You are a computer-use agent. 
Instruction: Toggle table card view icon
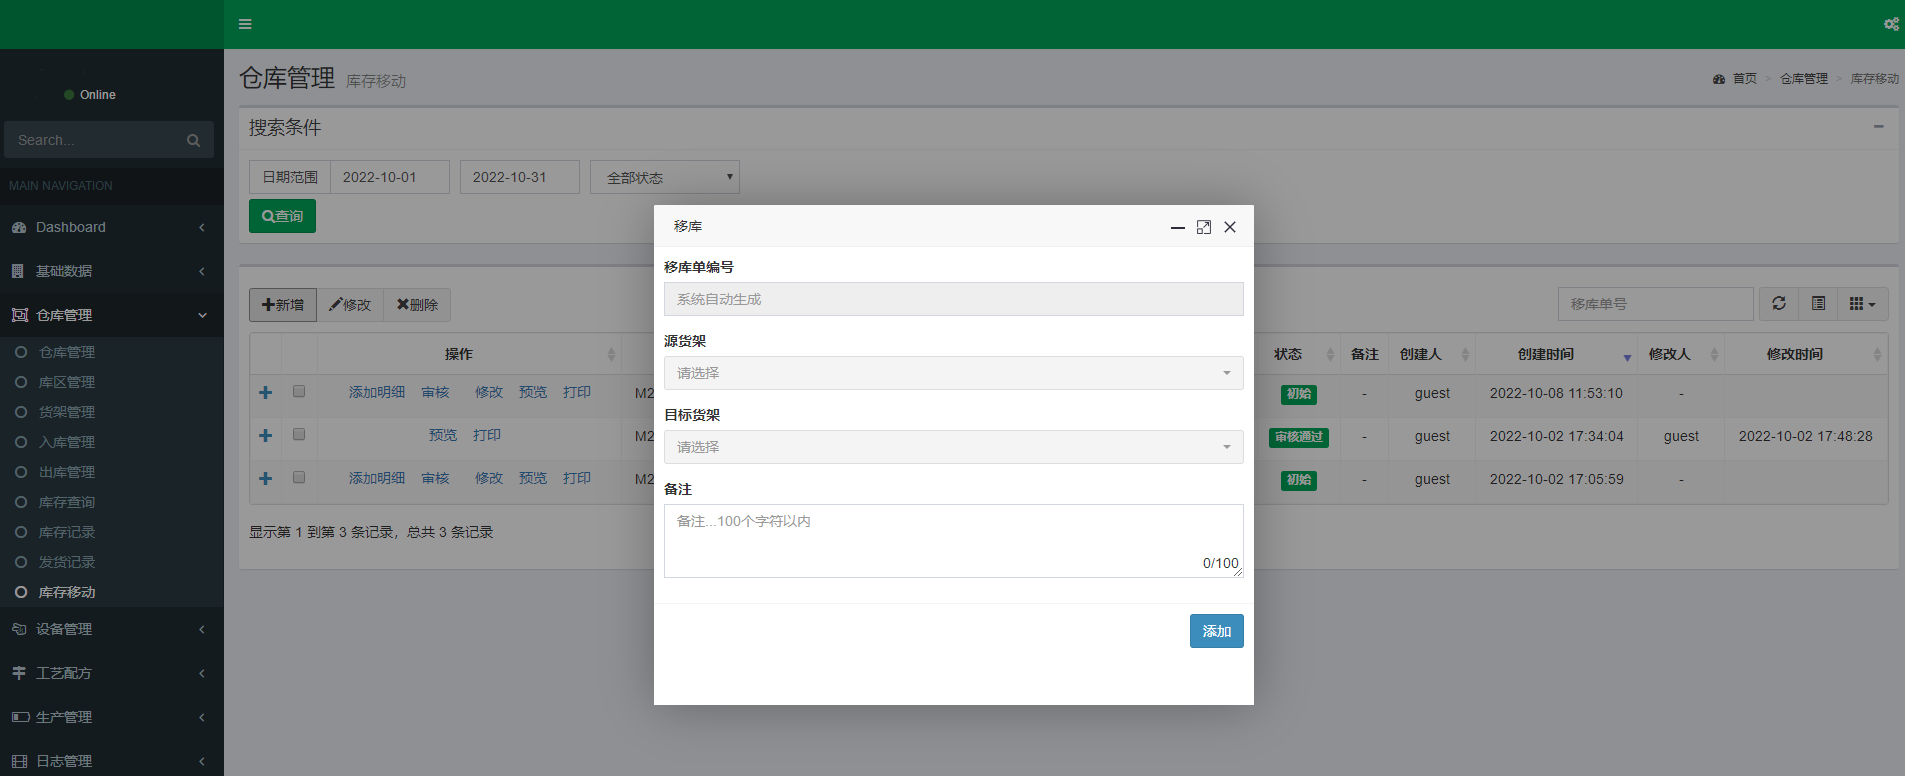(1818, 304)
